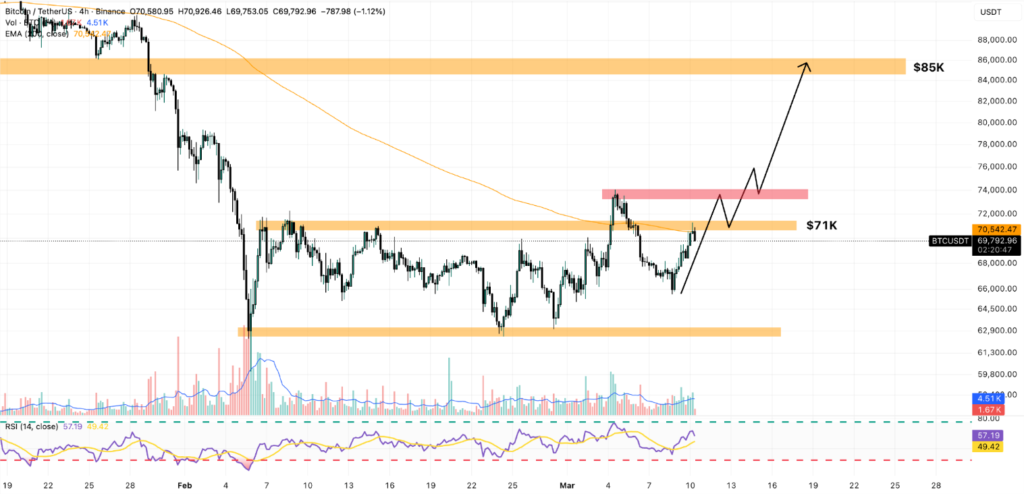Select the $71K text annotation
The width and height of the screenshot is (1024, 494).
822,227
